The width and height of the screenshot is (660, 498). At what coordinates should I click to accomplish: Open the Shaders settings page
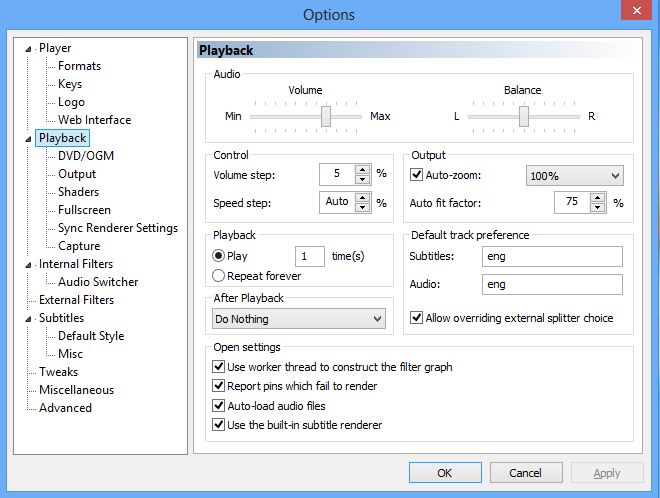pos(78,192)
